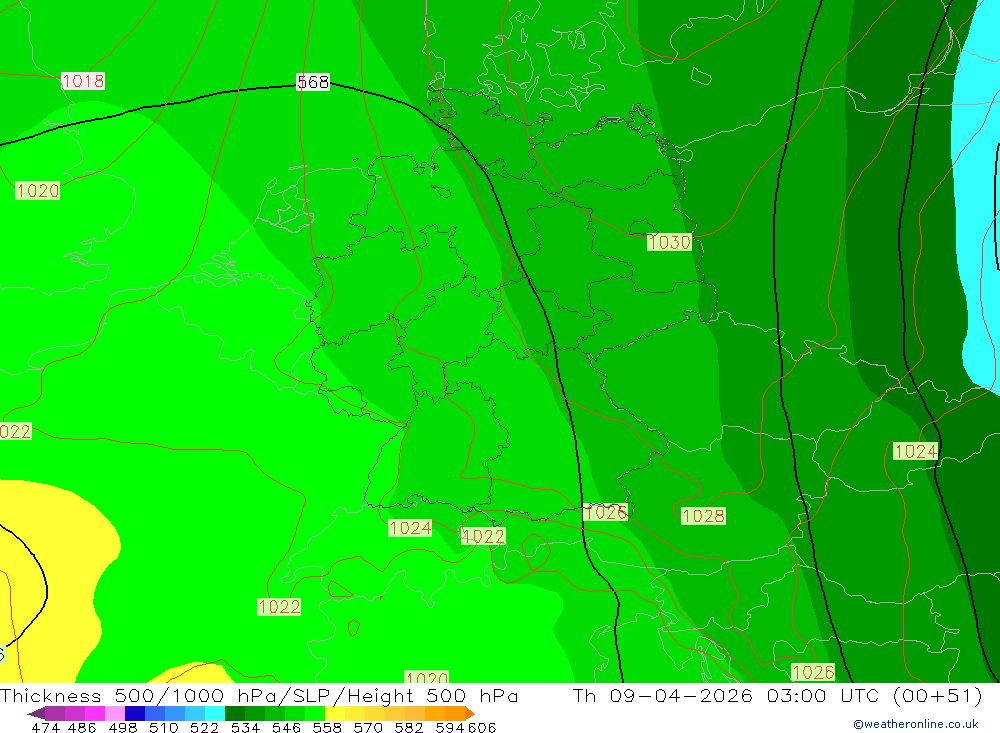Click the 568 height contour label
Image resolution: width=1000 pixels, height=733 pixels.
coord(313,82)
